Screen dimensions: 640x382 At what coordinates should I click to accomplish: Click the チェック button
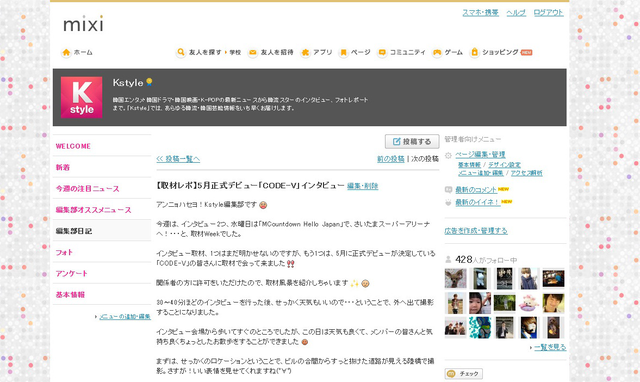click(x=464, y=373)
